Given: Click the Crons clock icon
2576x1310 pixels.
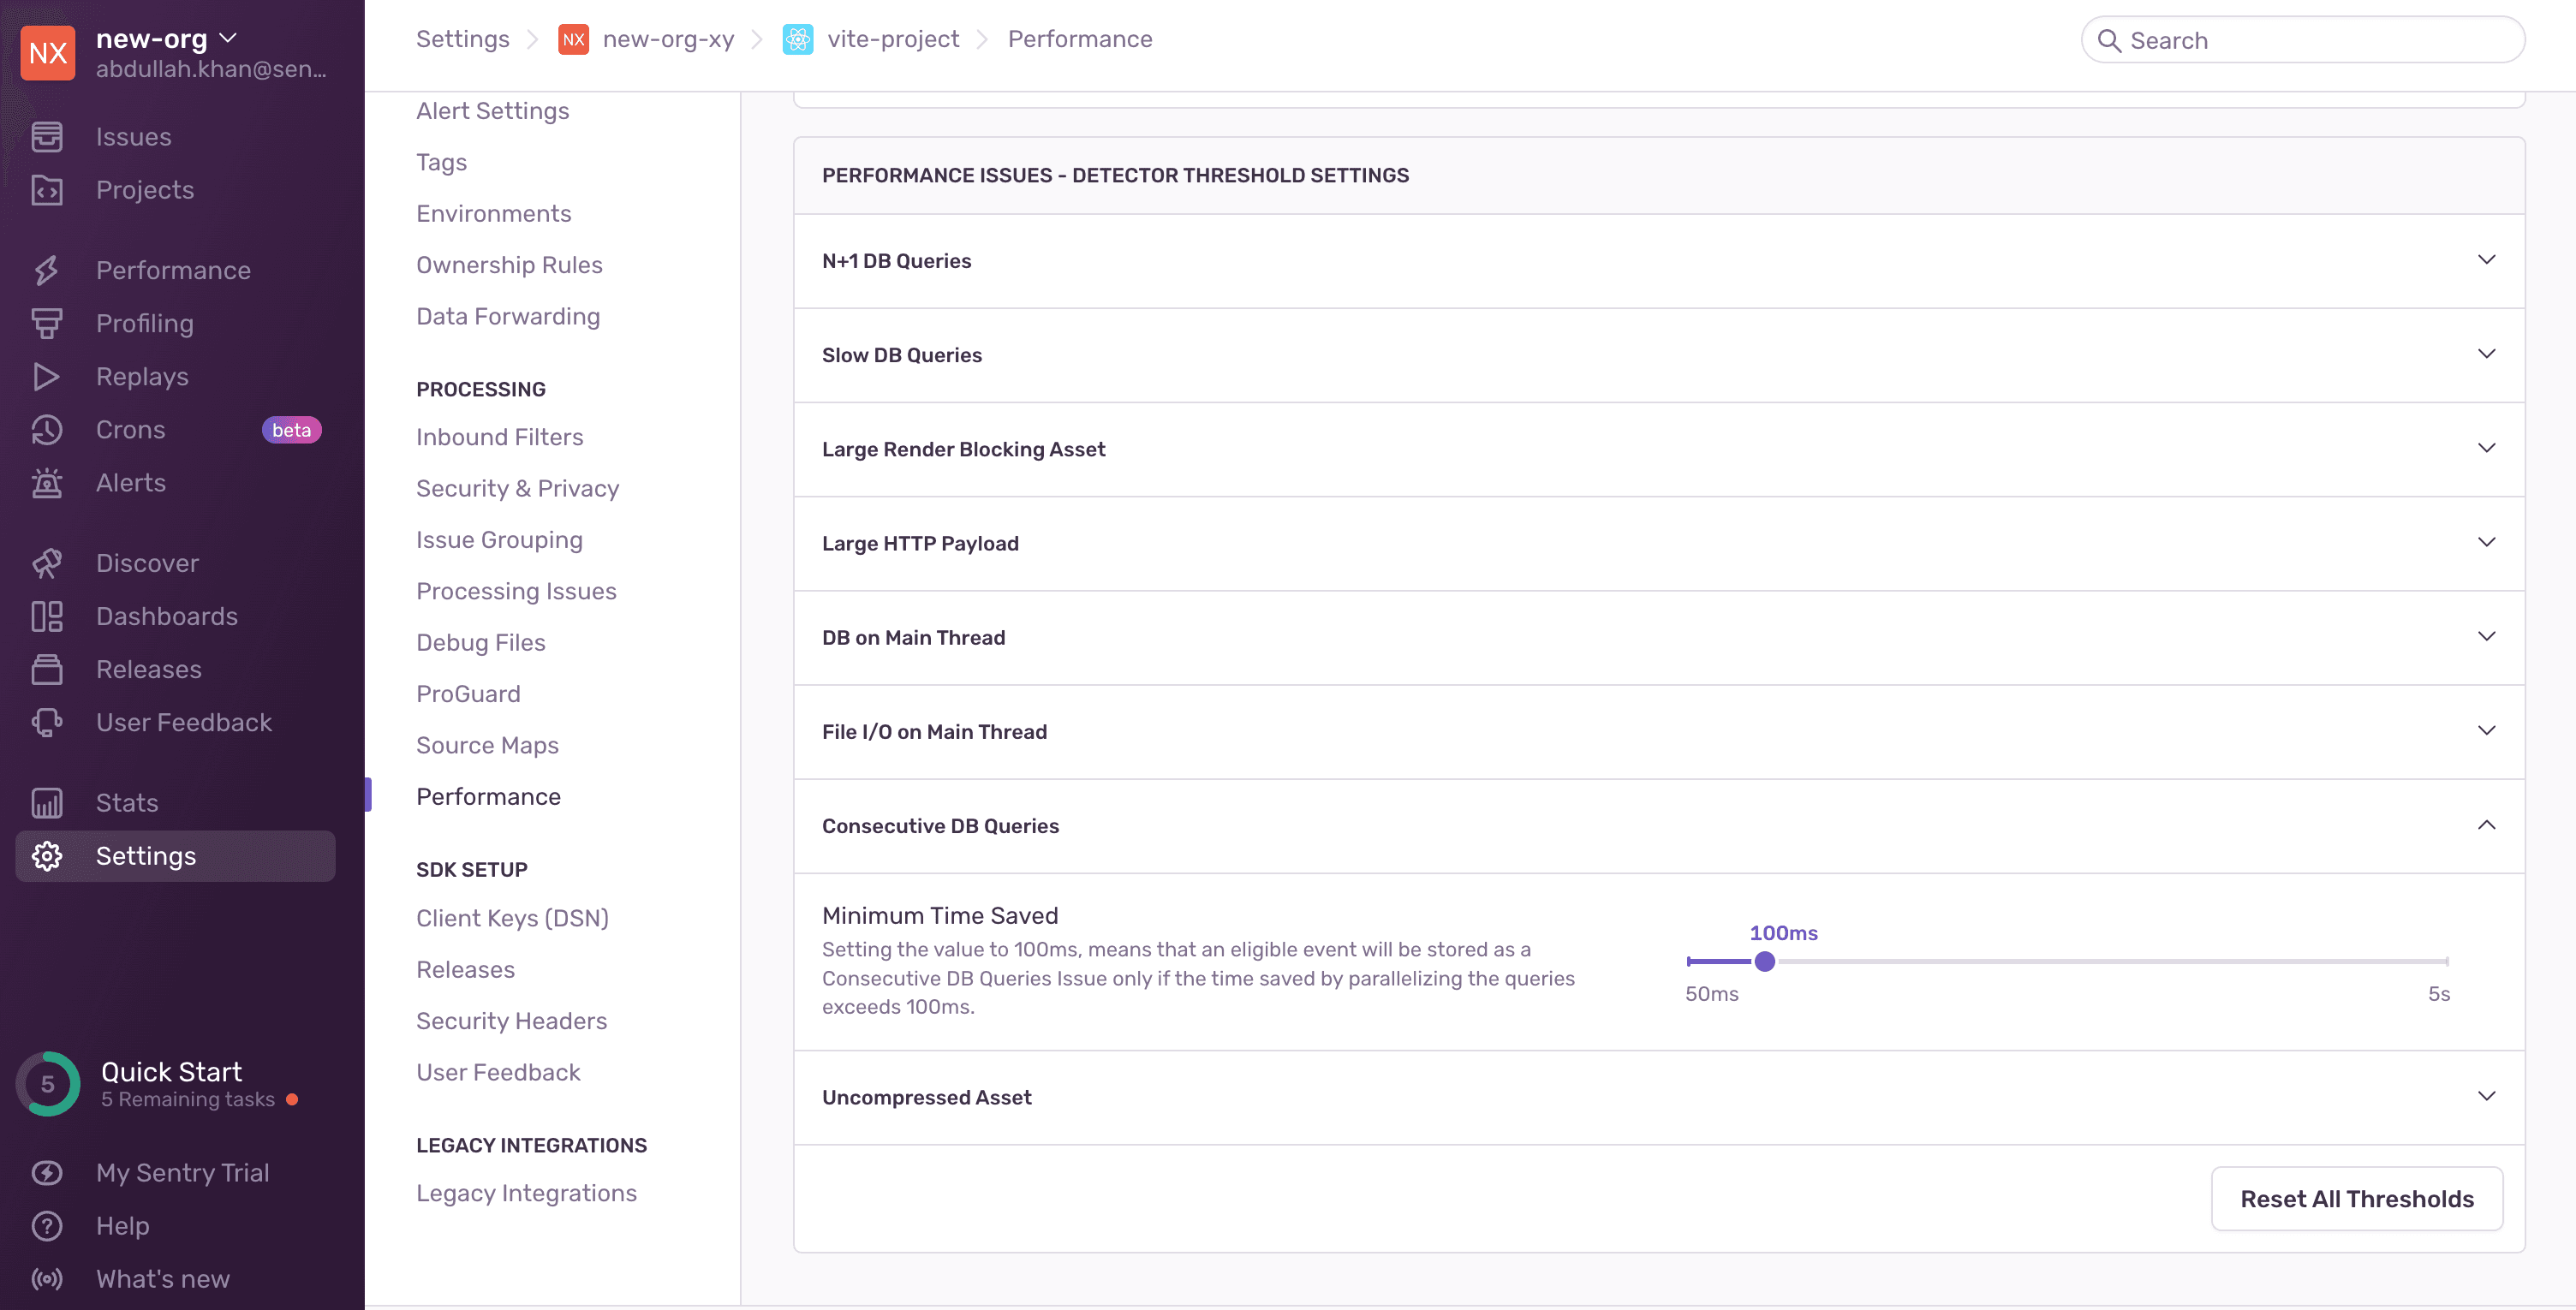Looking at the screenshot, I should coord(46,430).
